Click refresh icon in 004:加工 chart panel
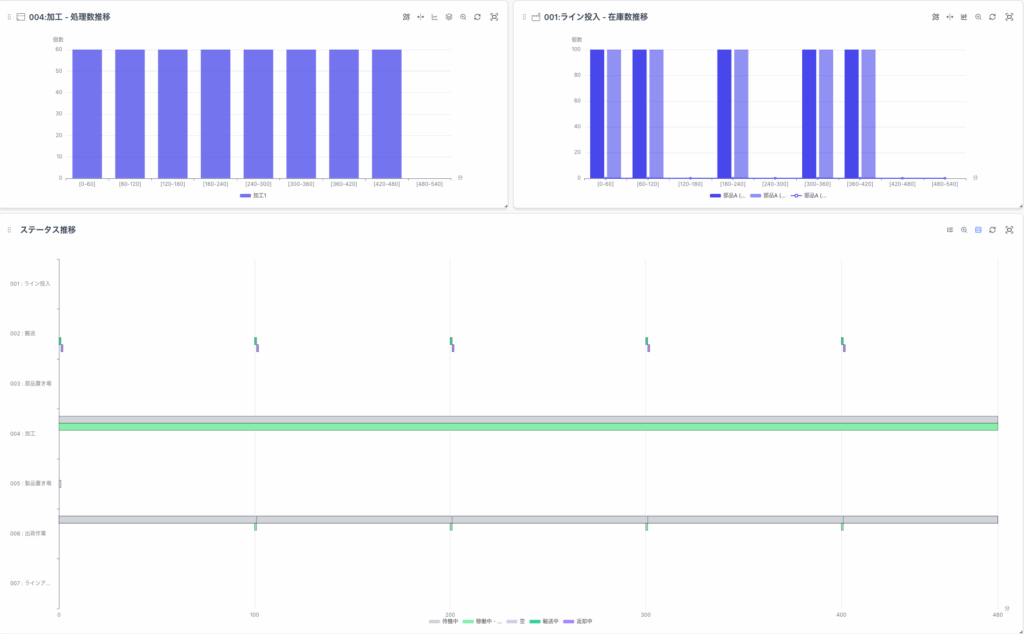This screenshot has width=1024, height=634. click(478, 17)
